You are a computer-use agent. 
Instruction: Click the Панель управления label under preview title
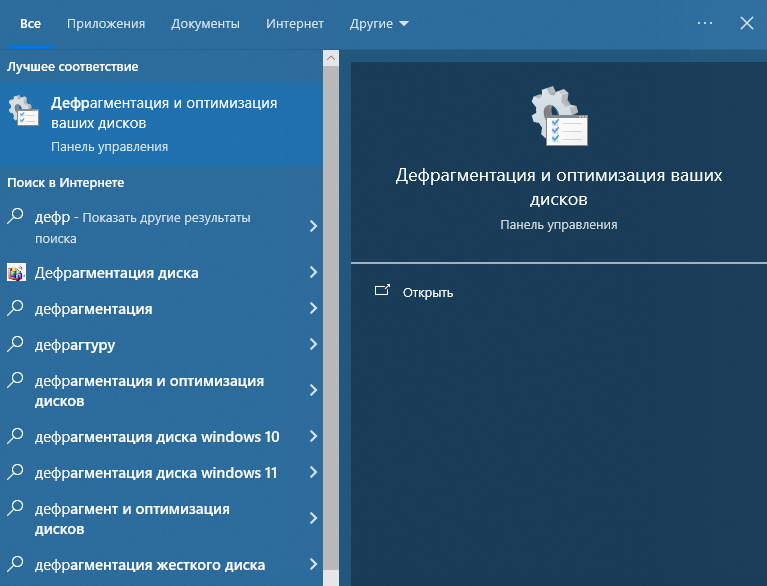(x=559, y=225)
